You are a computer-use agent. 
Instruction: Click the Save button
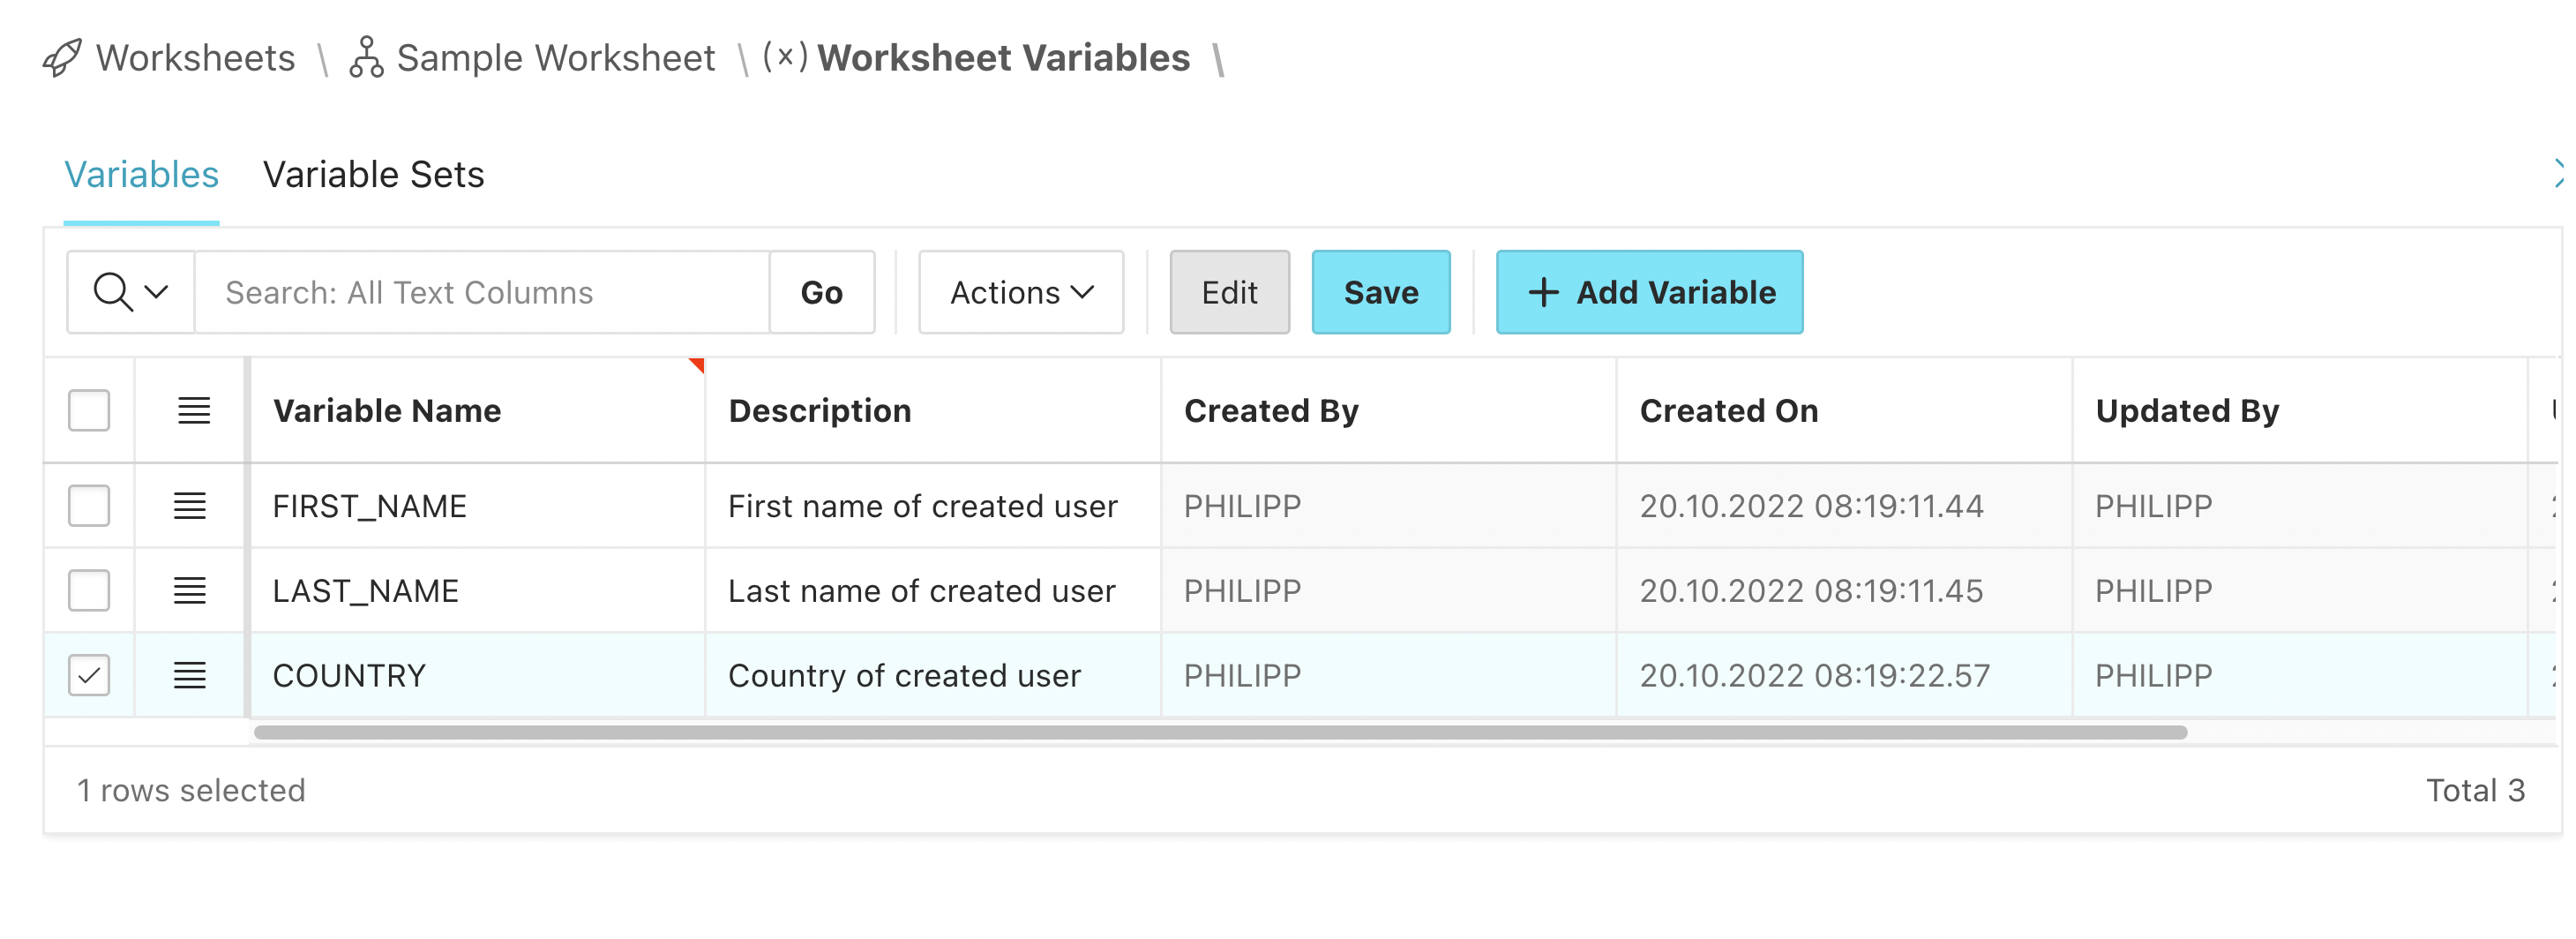click(x=1381, y=292)
